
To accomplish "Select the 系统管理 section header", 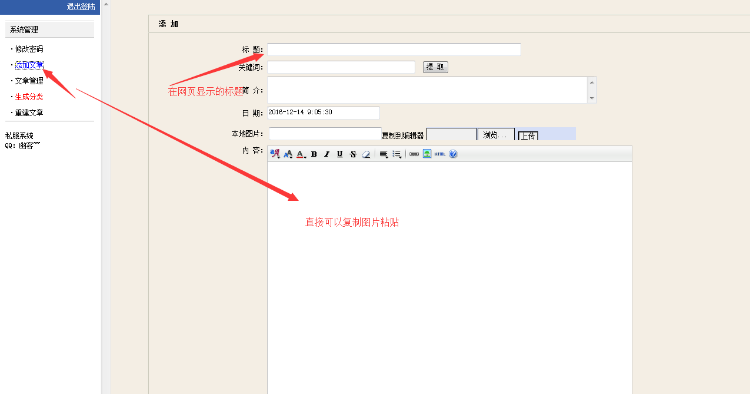I will pos(49,30).
